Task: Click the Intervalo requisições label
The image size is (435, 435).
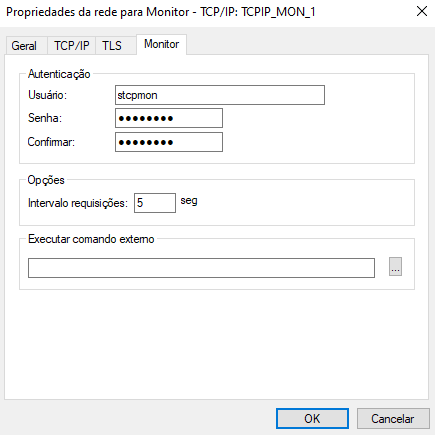Action: [78, 203]
